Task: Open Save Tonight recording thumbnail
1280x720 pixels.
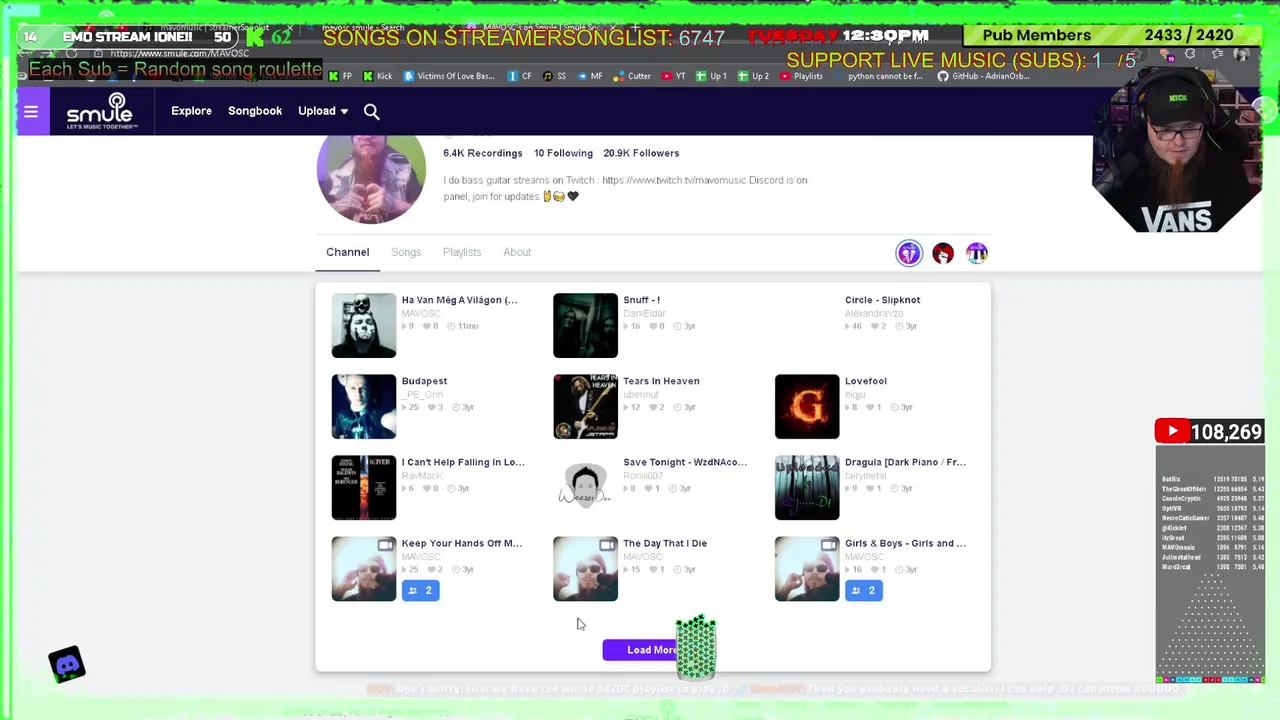Action: (585, 488)
